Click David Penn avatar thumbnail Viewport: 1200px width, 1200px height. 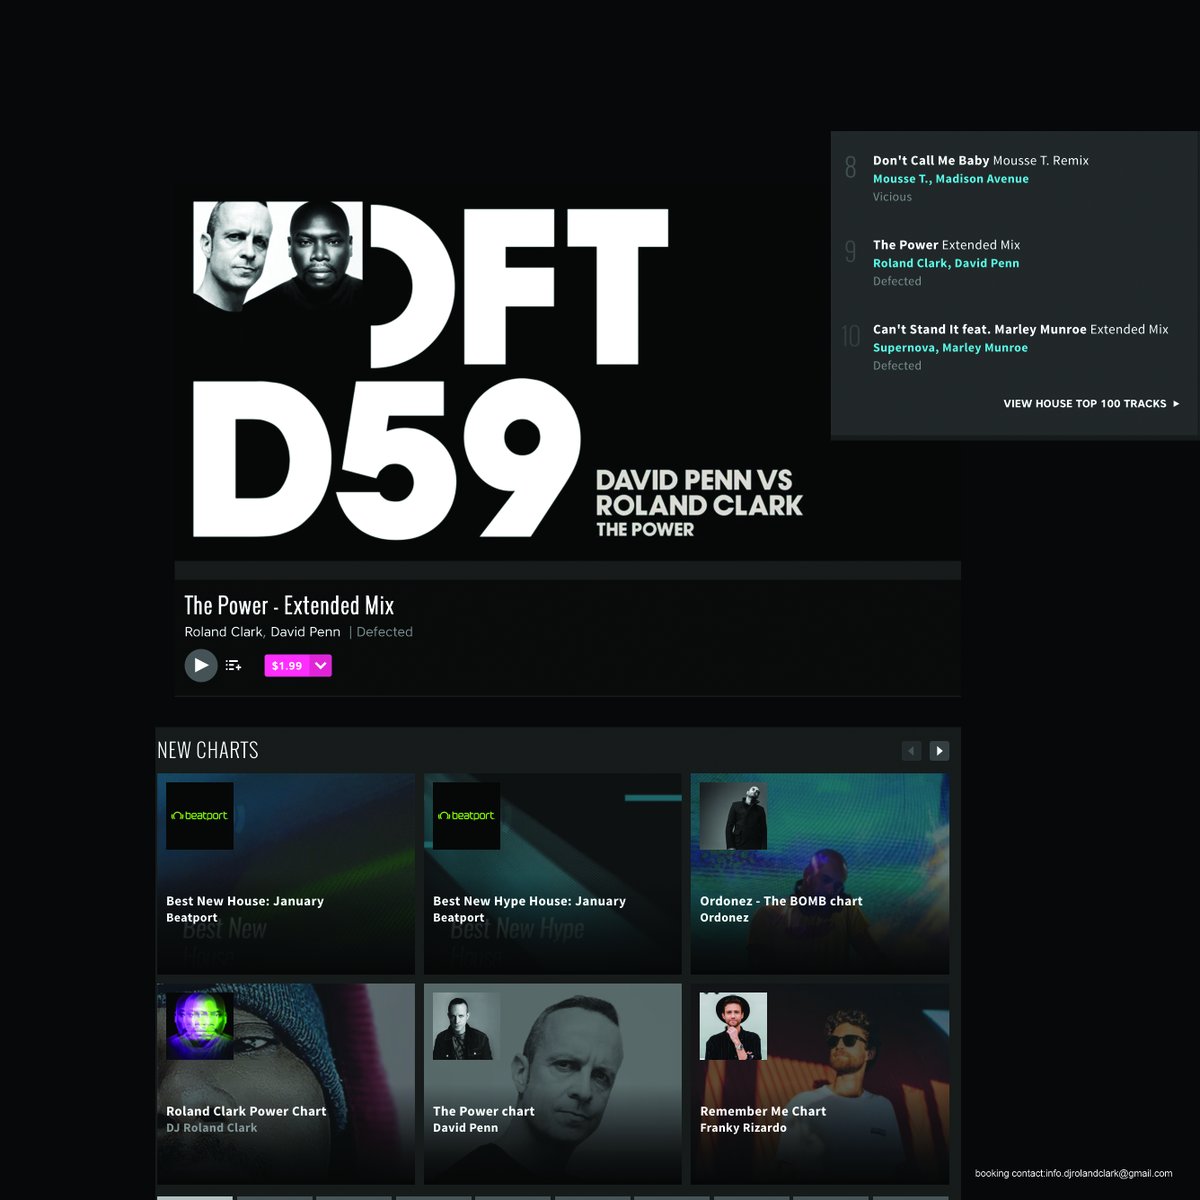coord(467,1026)
